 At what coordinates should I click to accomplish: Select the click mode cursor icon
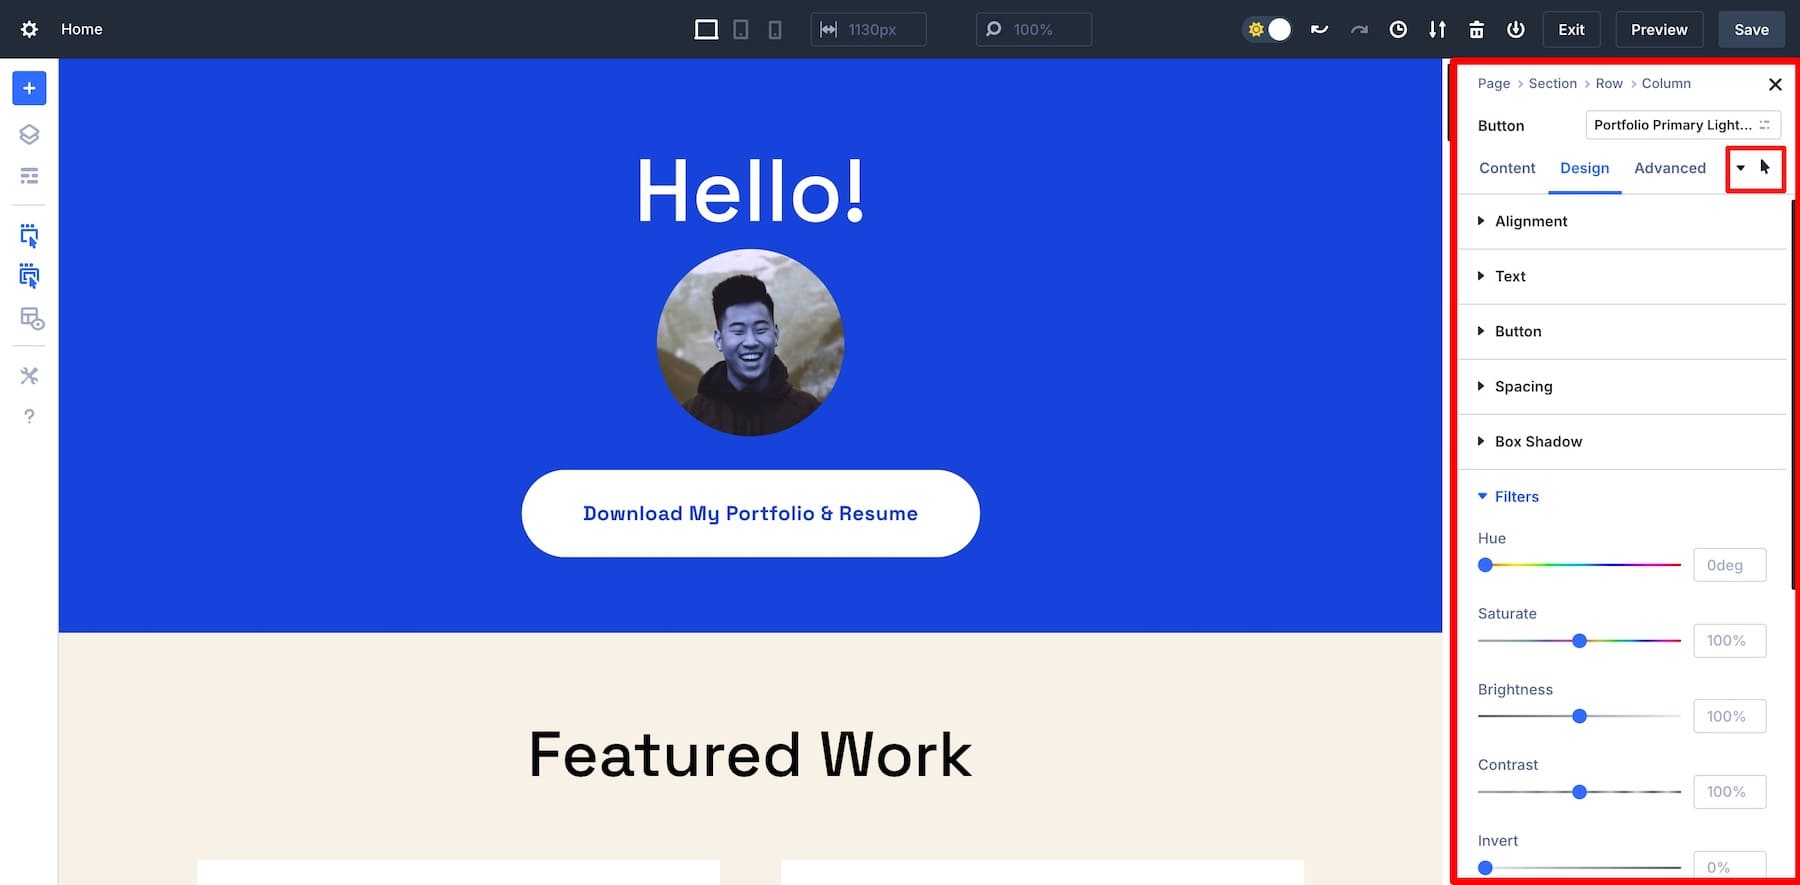[29, 236]
